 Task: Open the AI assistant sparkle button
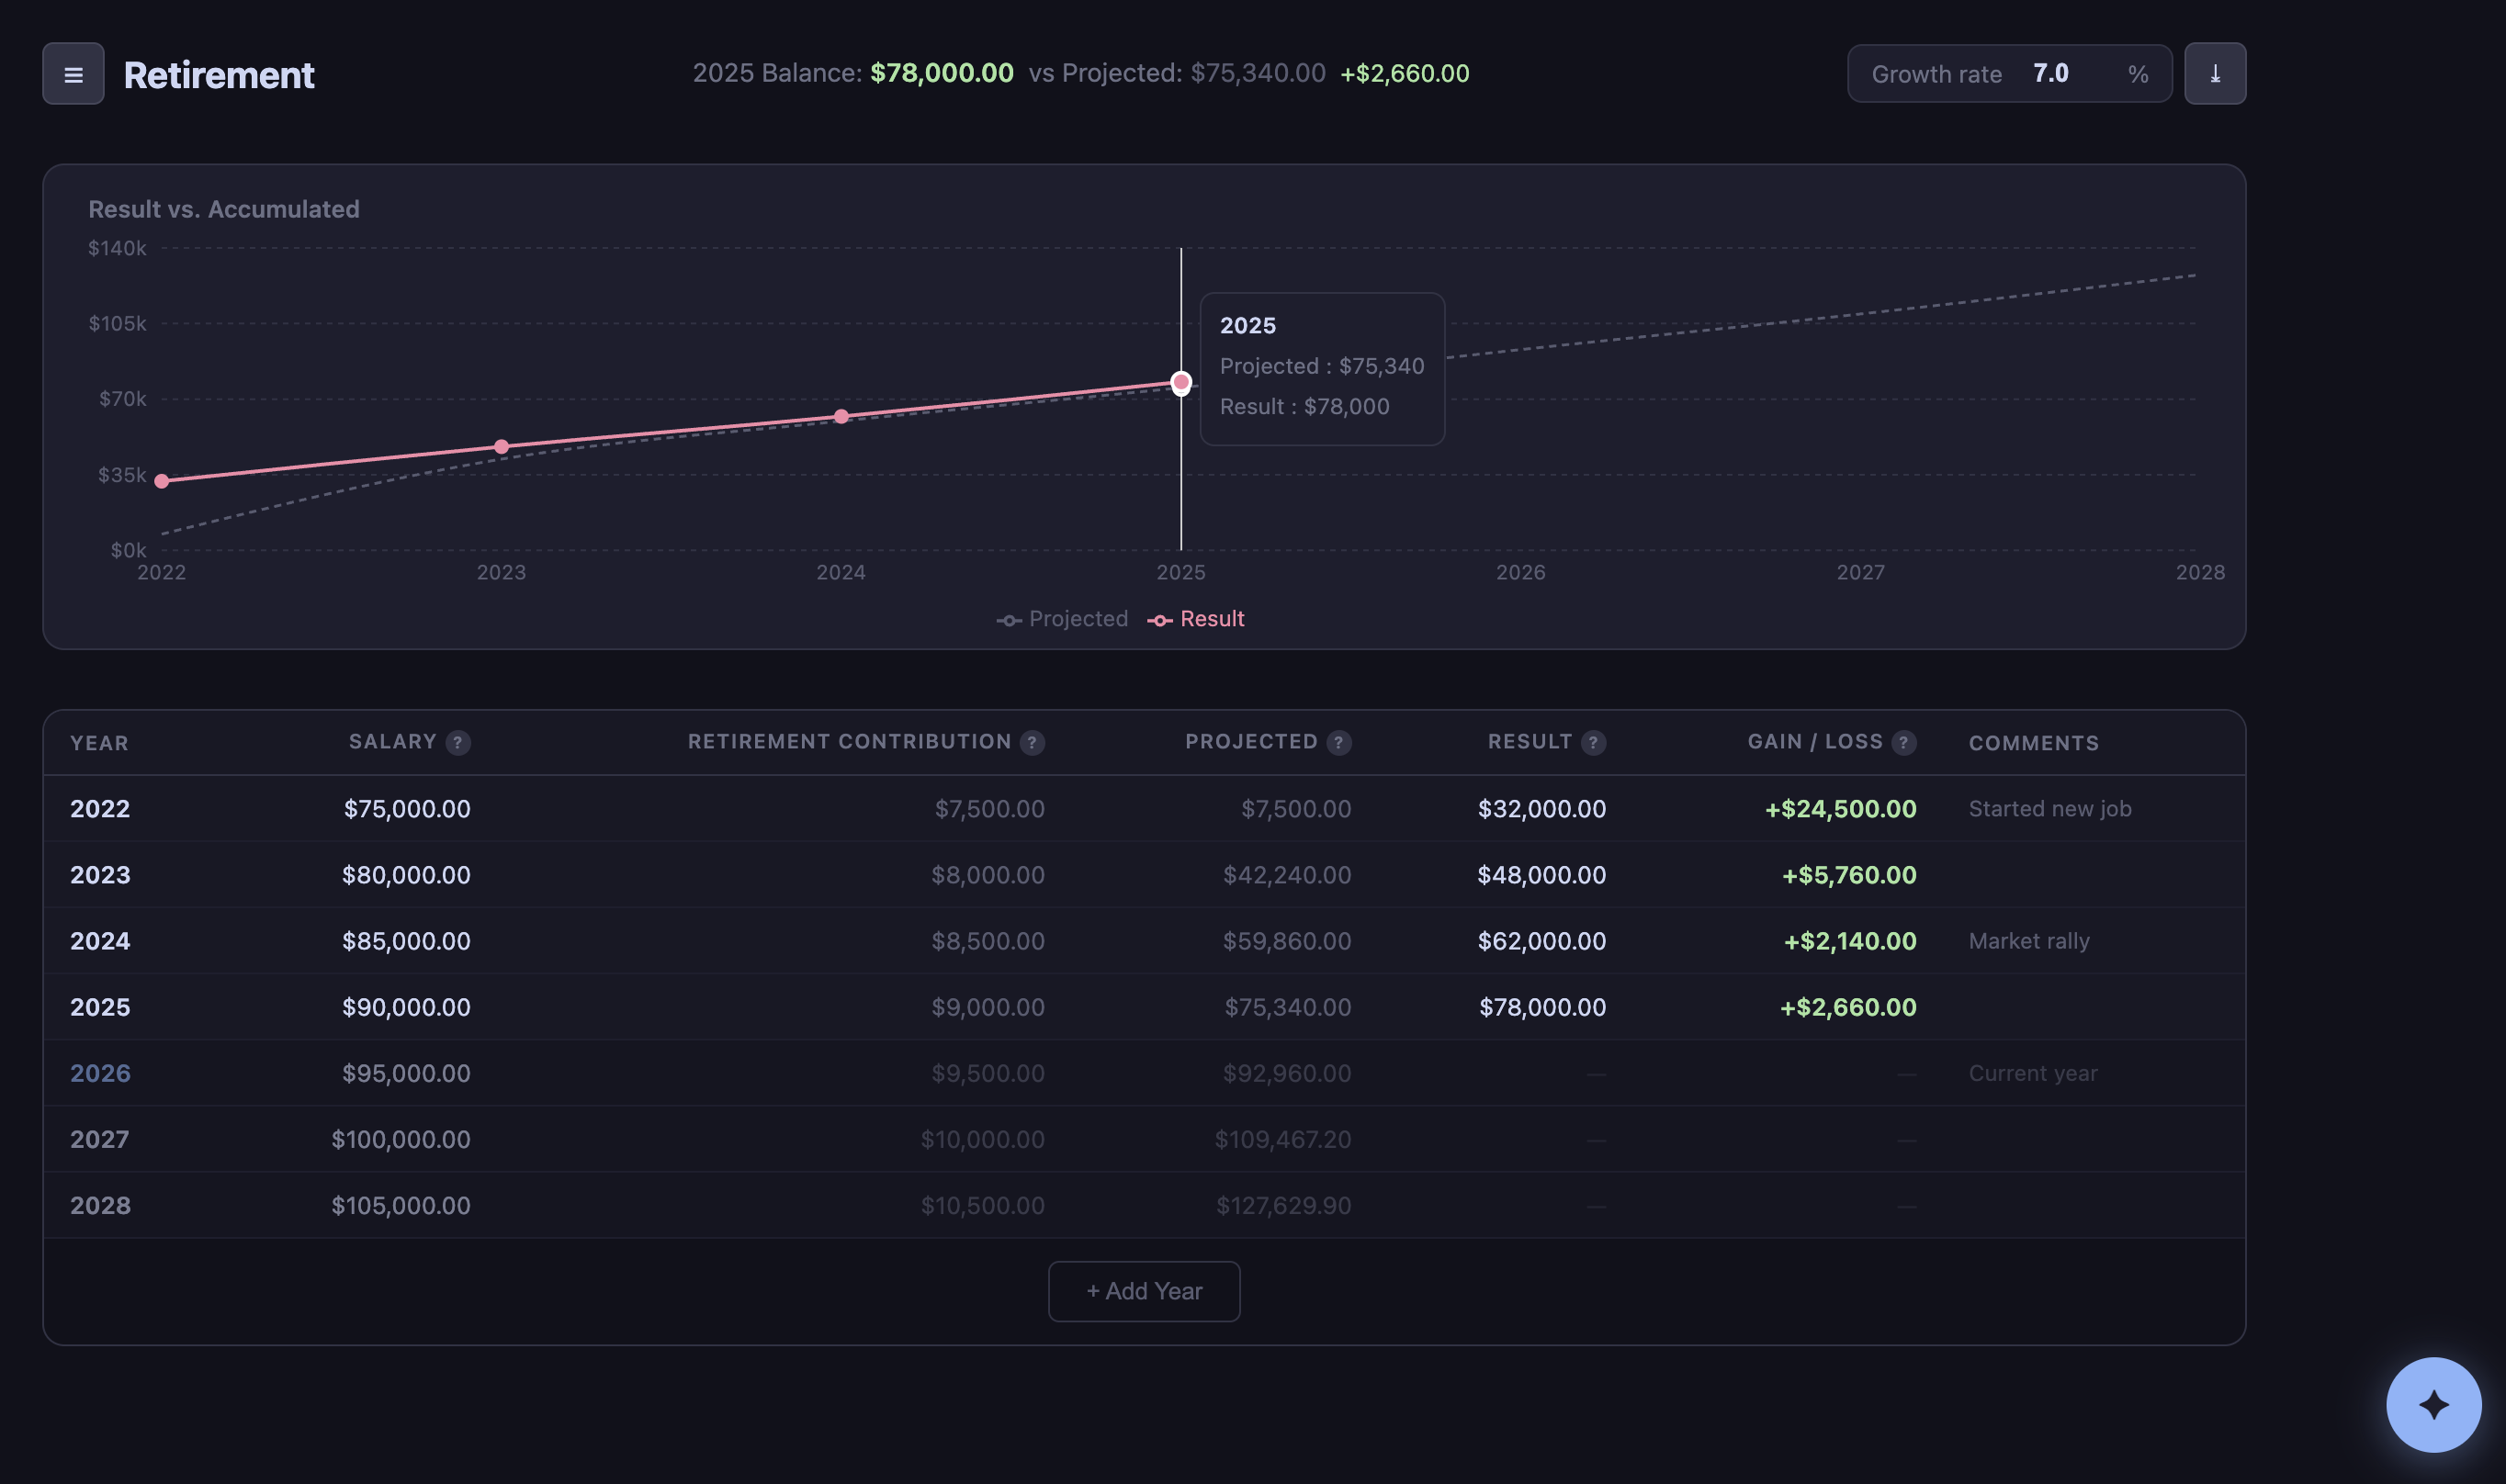(x=2433, y=1405)
